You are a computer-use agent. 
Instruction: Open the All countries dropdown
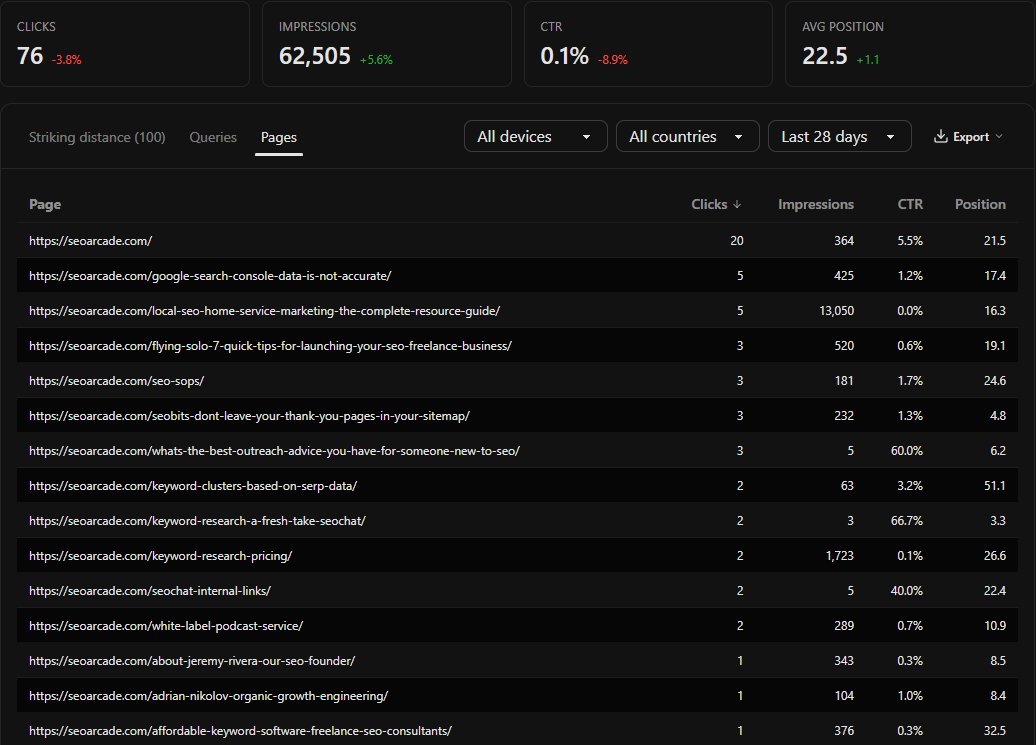[688, 136]
